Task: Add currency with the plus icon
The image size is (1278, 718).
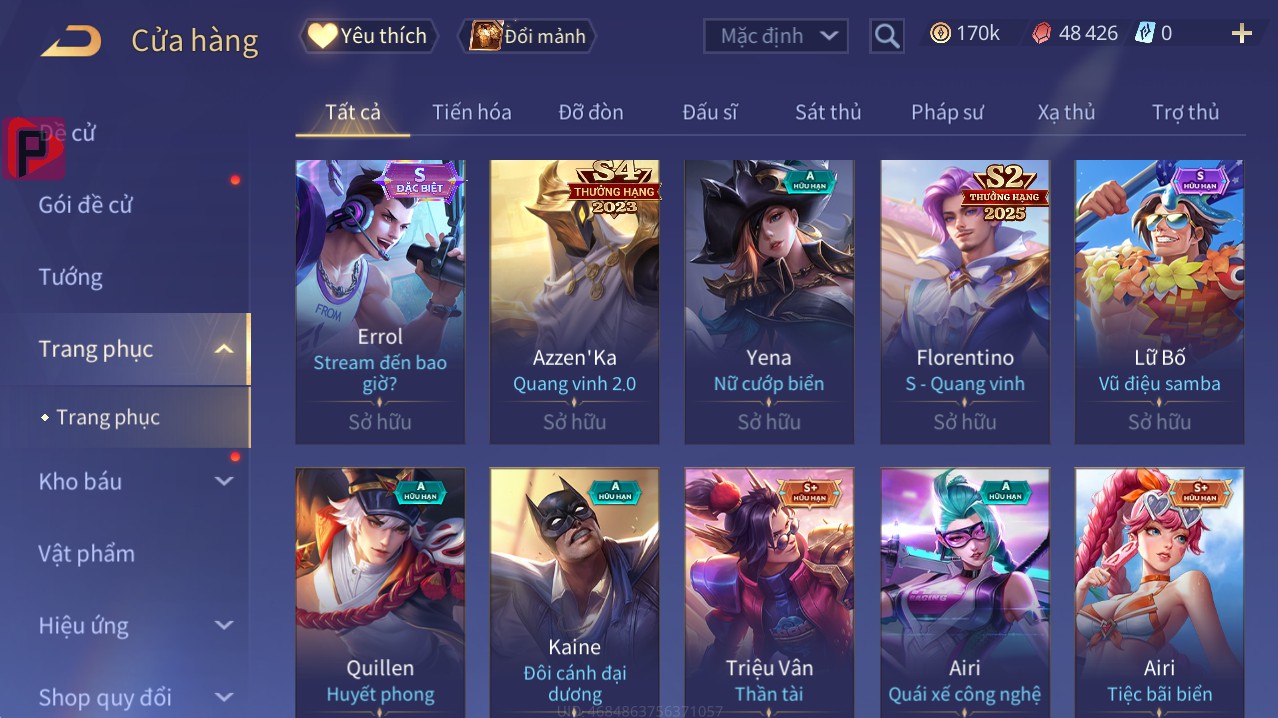Action: pos(1242,34)
